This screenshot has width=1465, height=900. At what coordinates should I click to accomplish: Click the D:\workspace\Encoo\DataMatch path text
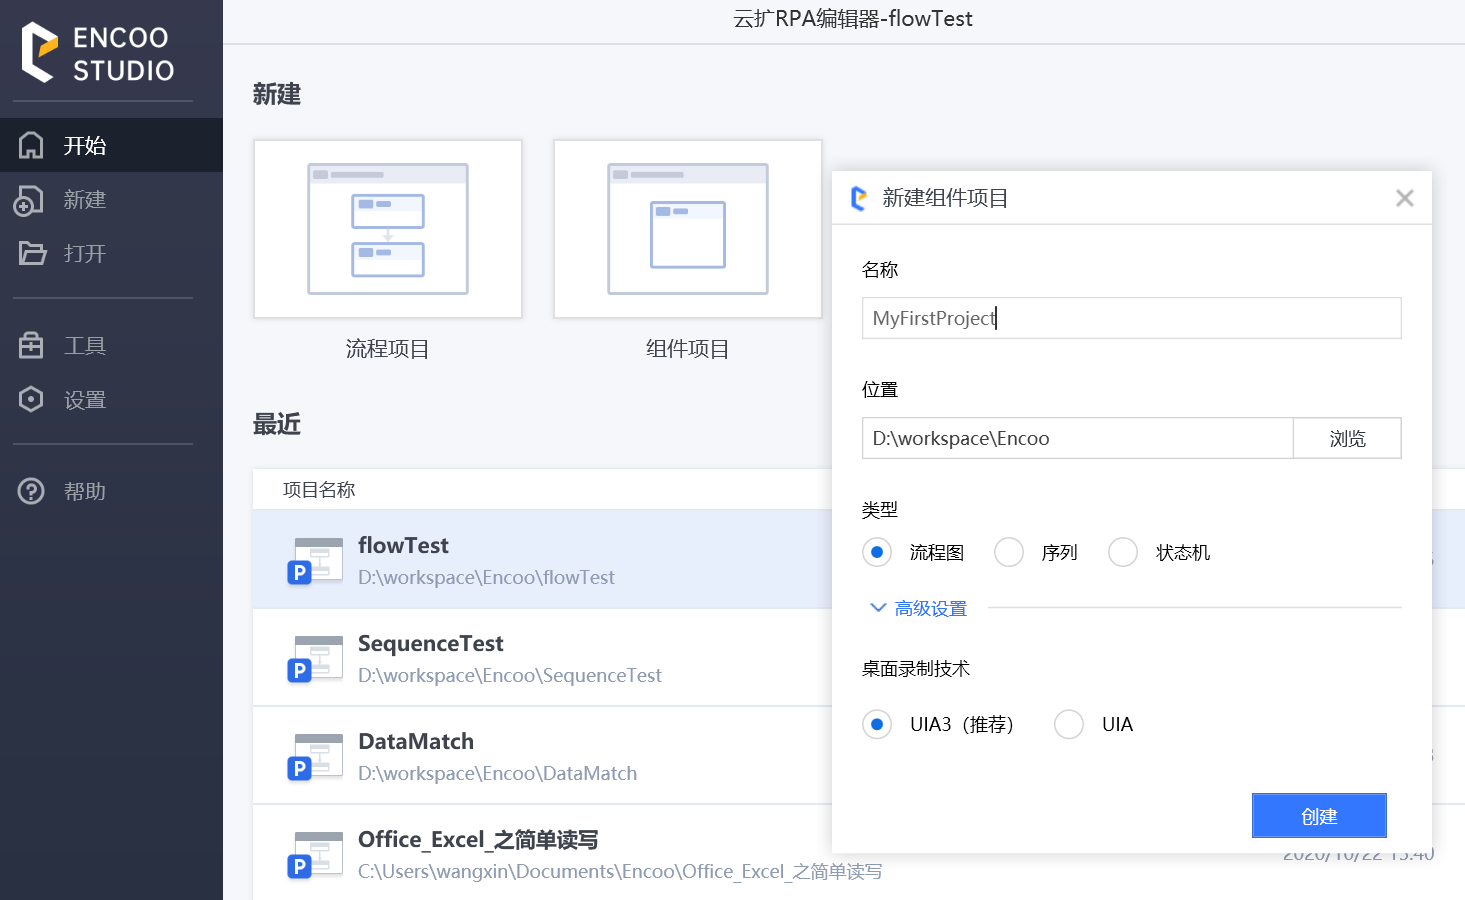[x=497, y=773]
